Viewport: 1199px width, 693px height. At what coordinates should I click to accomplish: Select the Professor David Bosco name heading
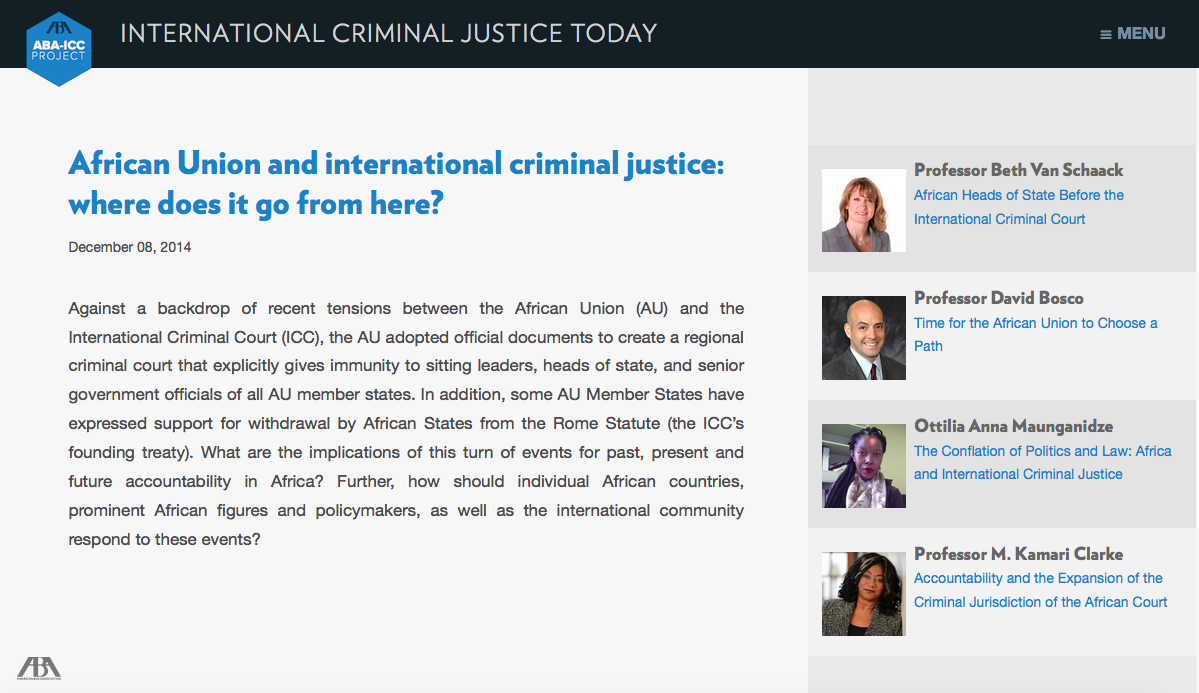point(999,298)
